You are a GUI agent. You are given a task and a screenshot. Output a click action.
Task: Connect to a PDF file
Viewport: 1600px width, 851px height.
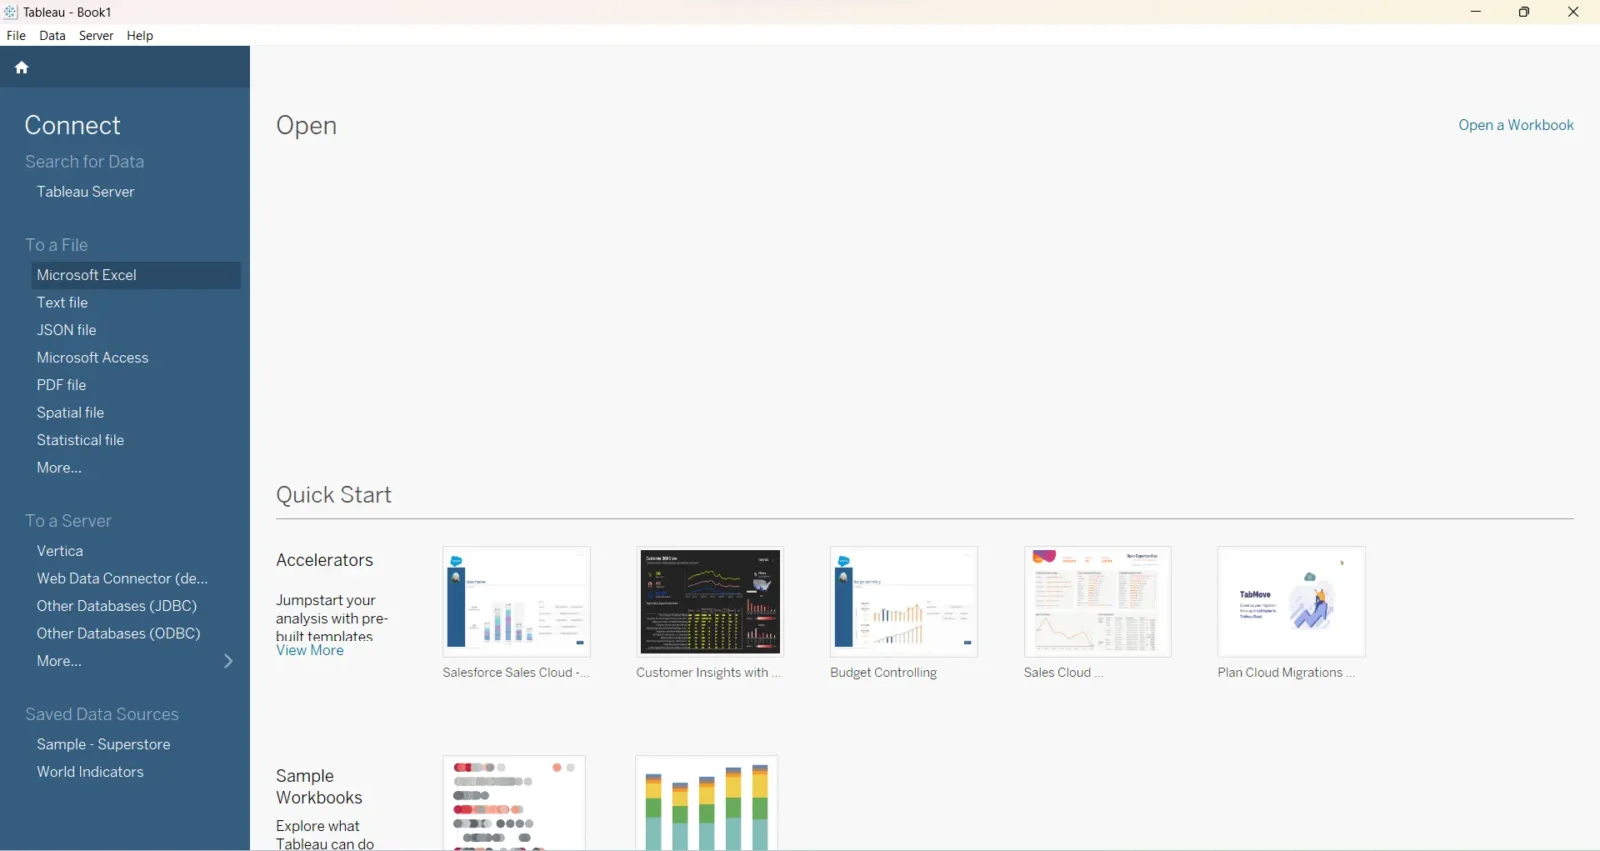[62, 385]
